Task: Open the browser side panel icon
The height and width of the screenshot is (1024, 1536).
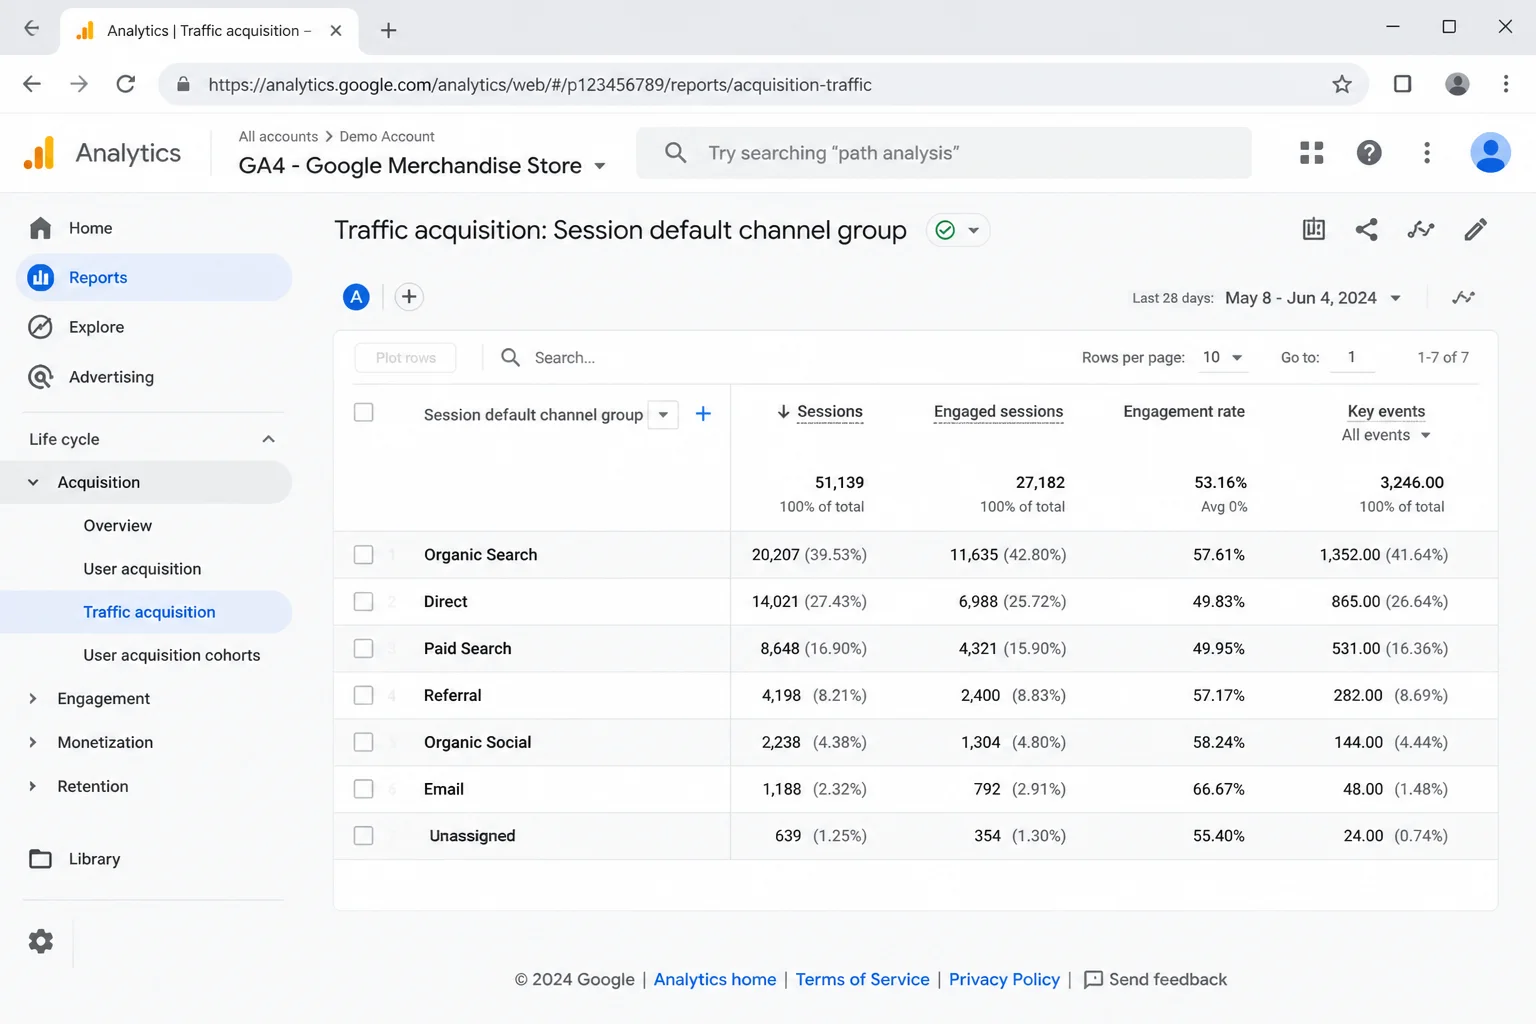Action: pos(1403,84)
